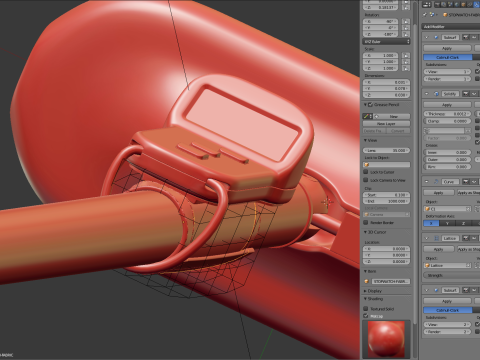Enable Textured Solid checkbox

[366, 309]
